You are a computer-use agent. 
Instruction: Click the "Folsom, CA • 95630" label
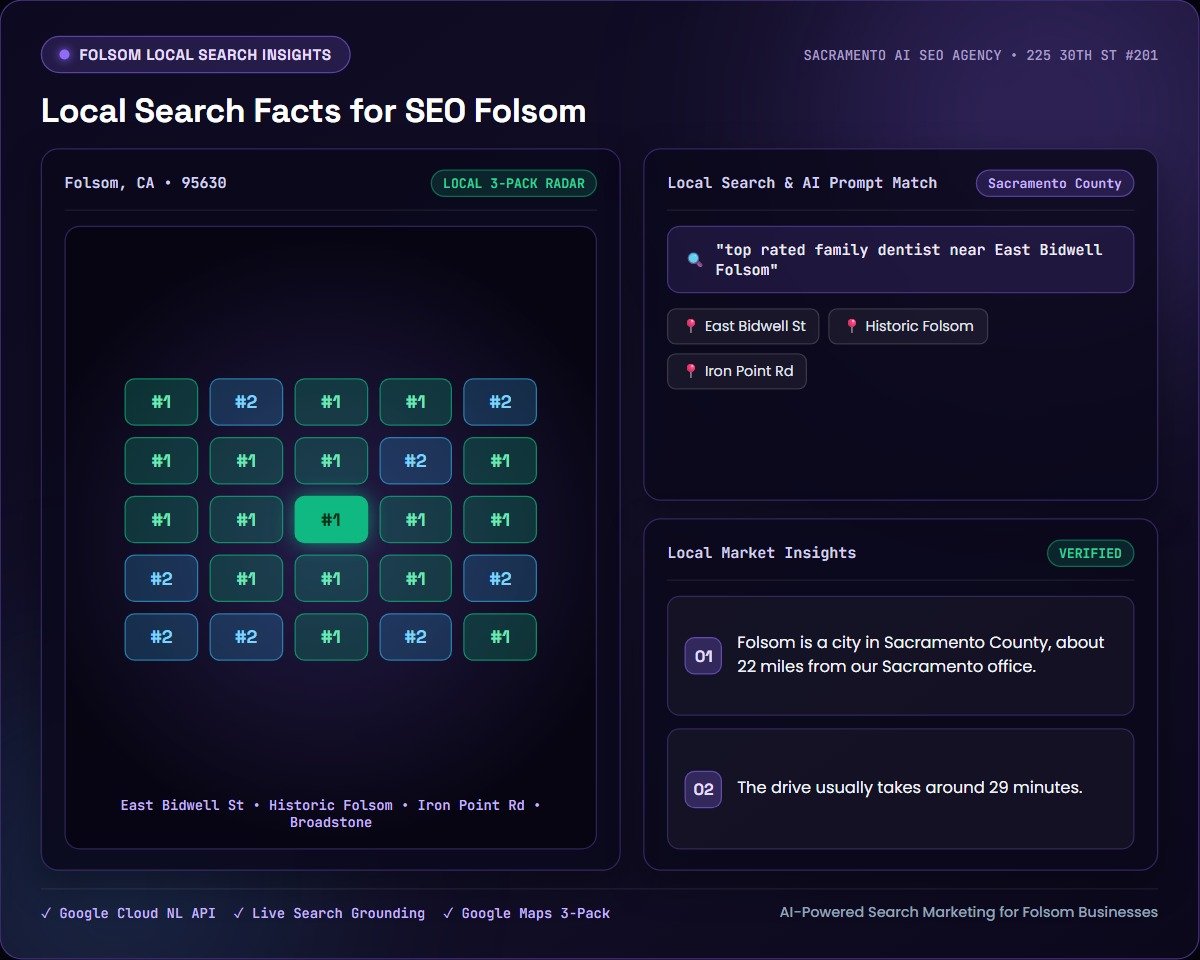pos(146,183)
